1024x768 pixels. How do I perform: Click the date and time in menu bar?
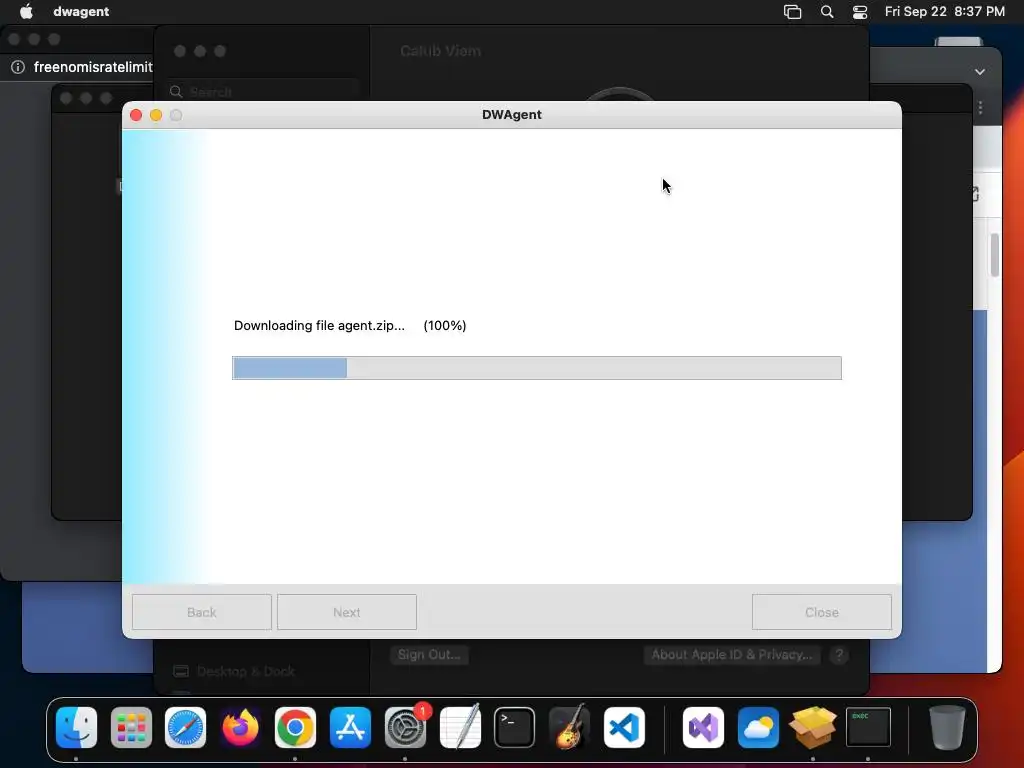coord(944,11)
